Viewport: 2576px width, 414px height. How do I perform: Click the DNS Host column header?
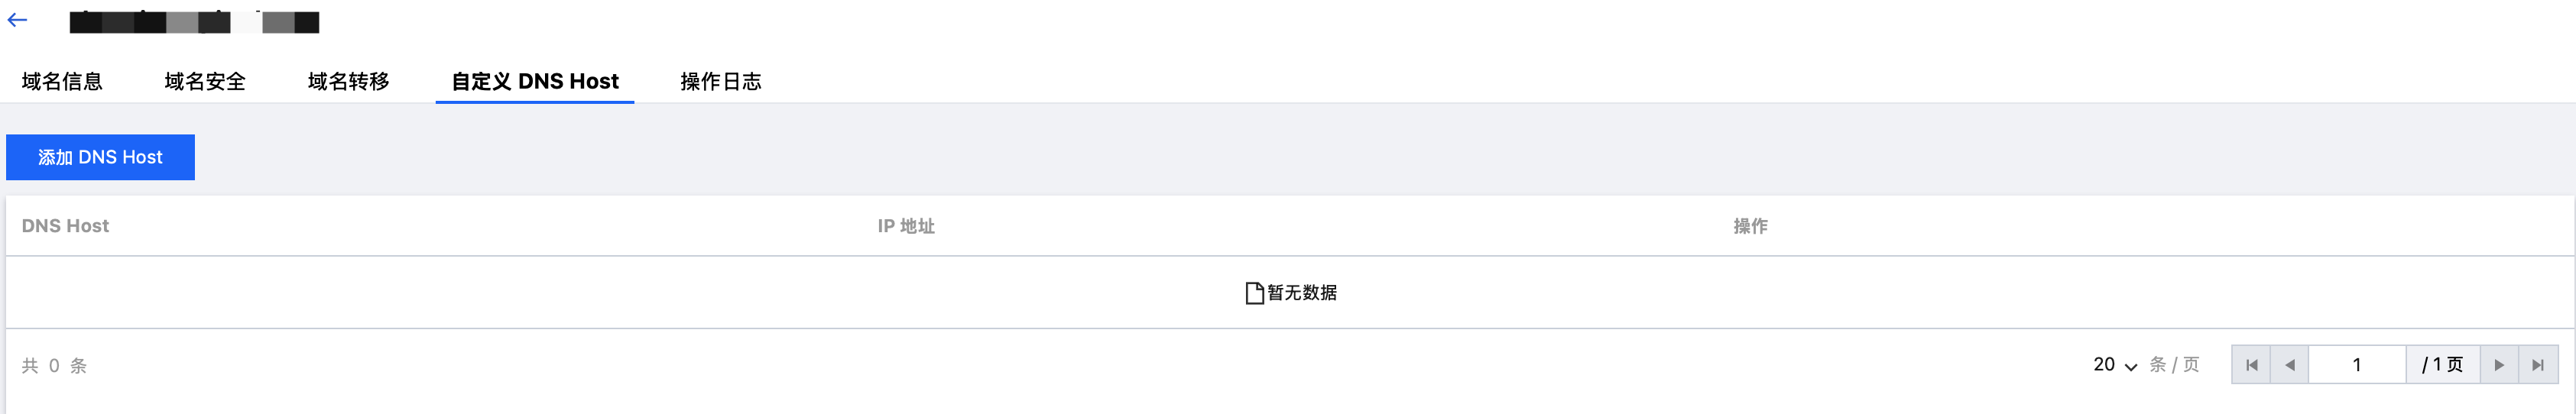(x=65, y=226)
